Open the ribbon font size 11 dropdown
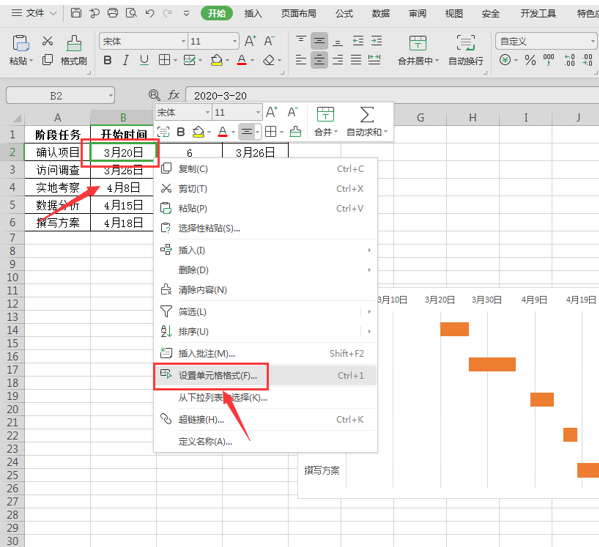Viewport: 599px width, 547px height. [x=235, y=41]
